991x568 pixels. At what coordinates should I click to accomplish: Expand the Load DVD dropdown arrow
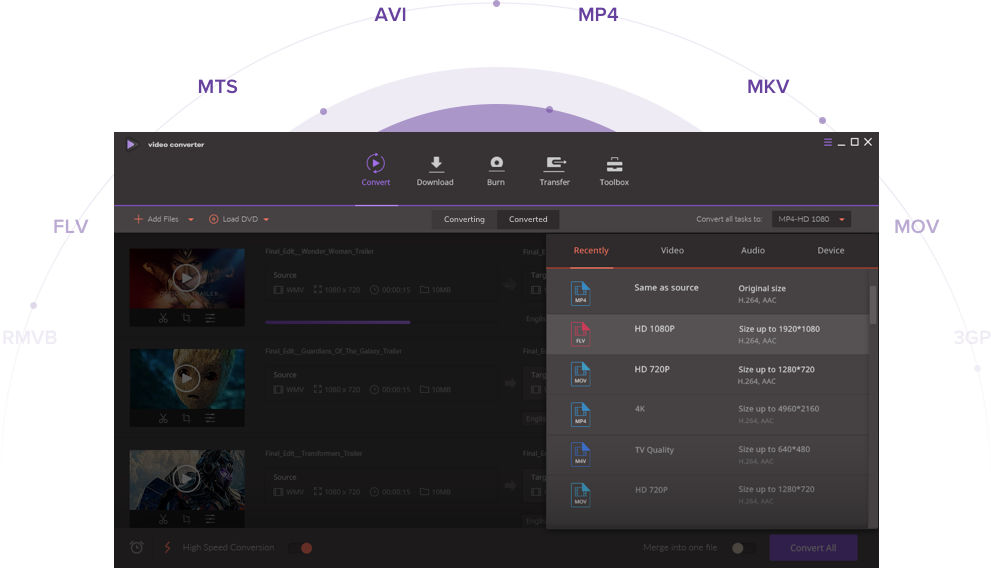pyautogui.click(x=267, y=220)
